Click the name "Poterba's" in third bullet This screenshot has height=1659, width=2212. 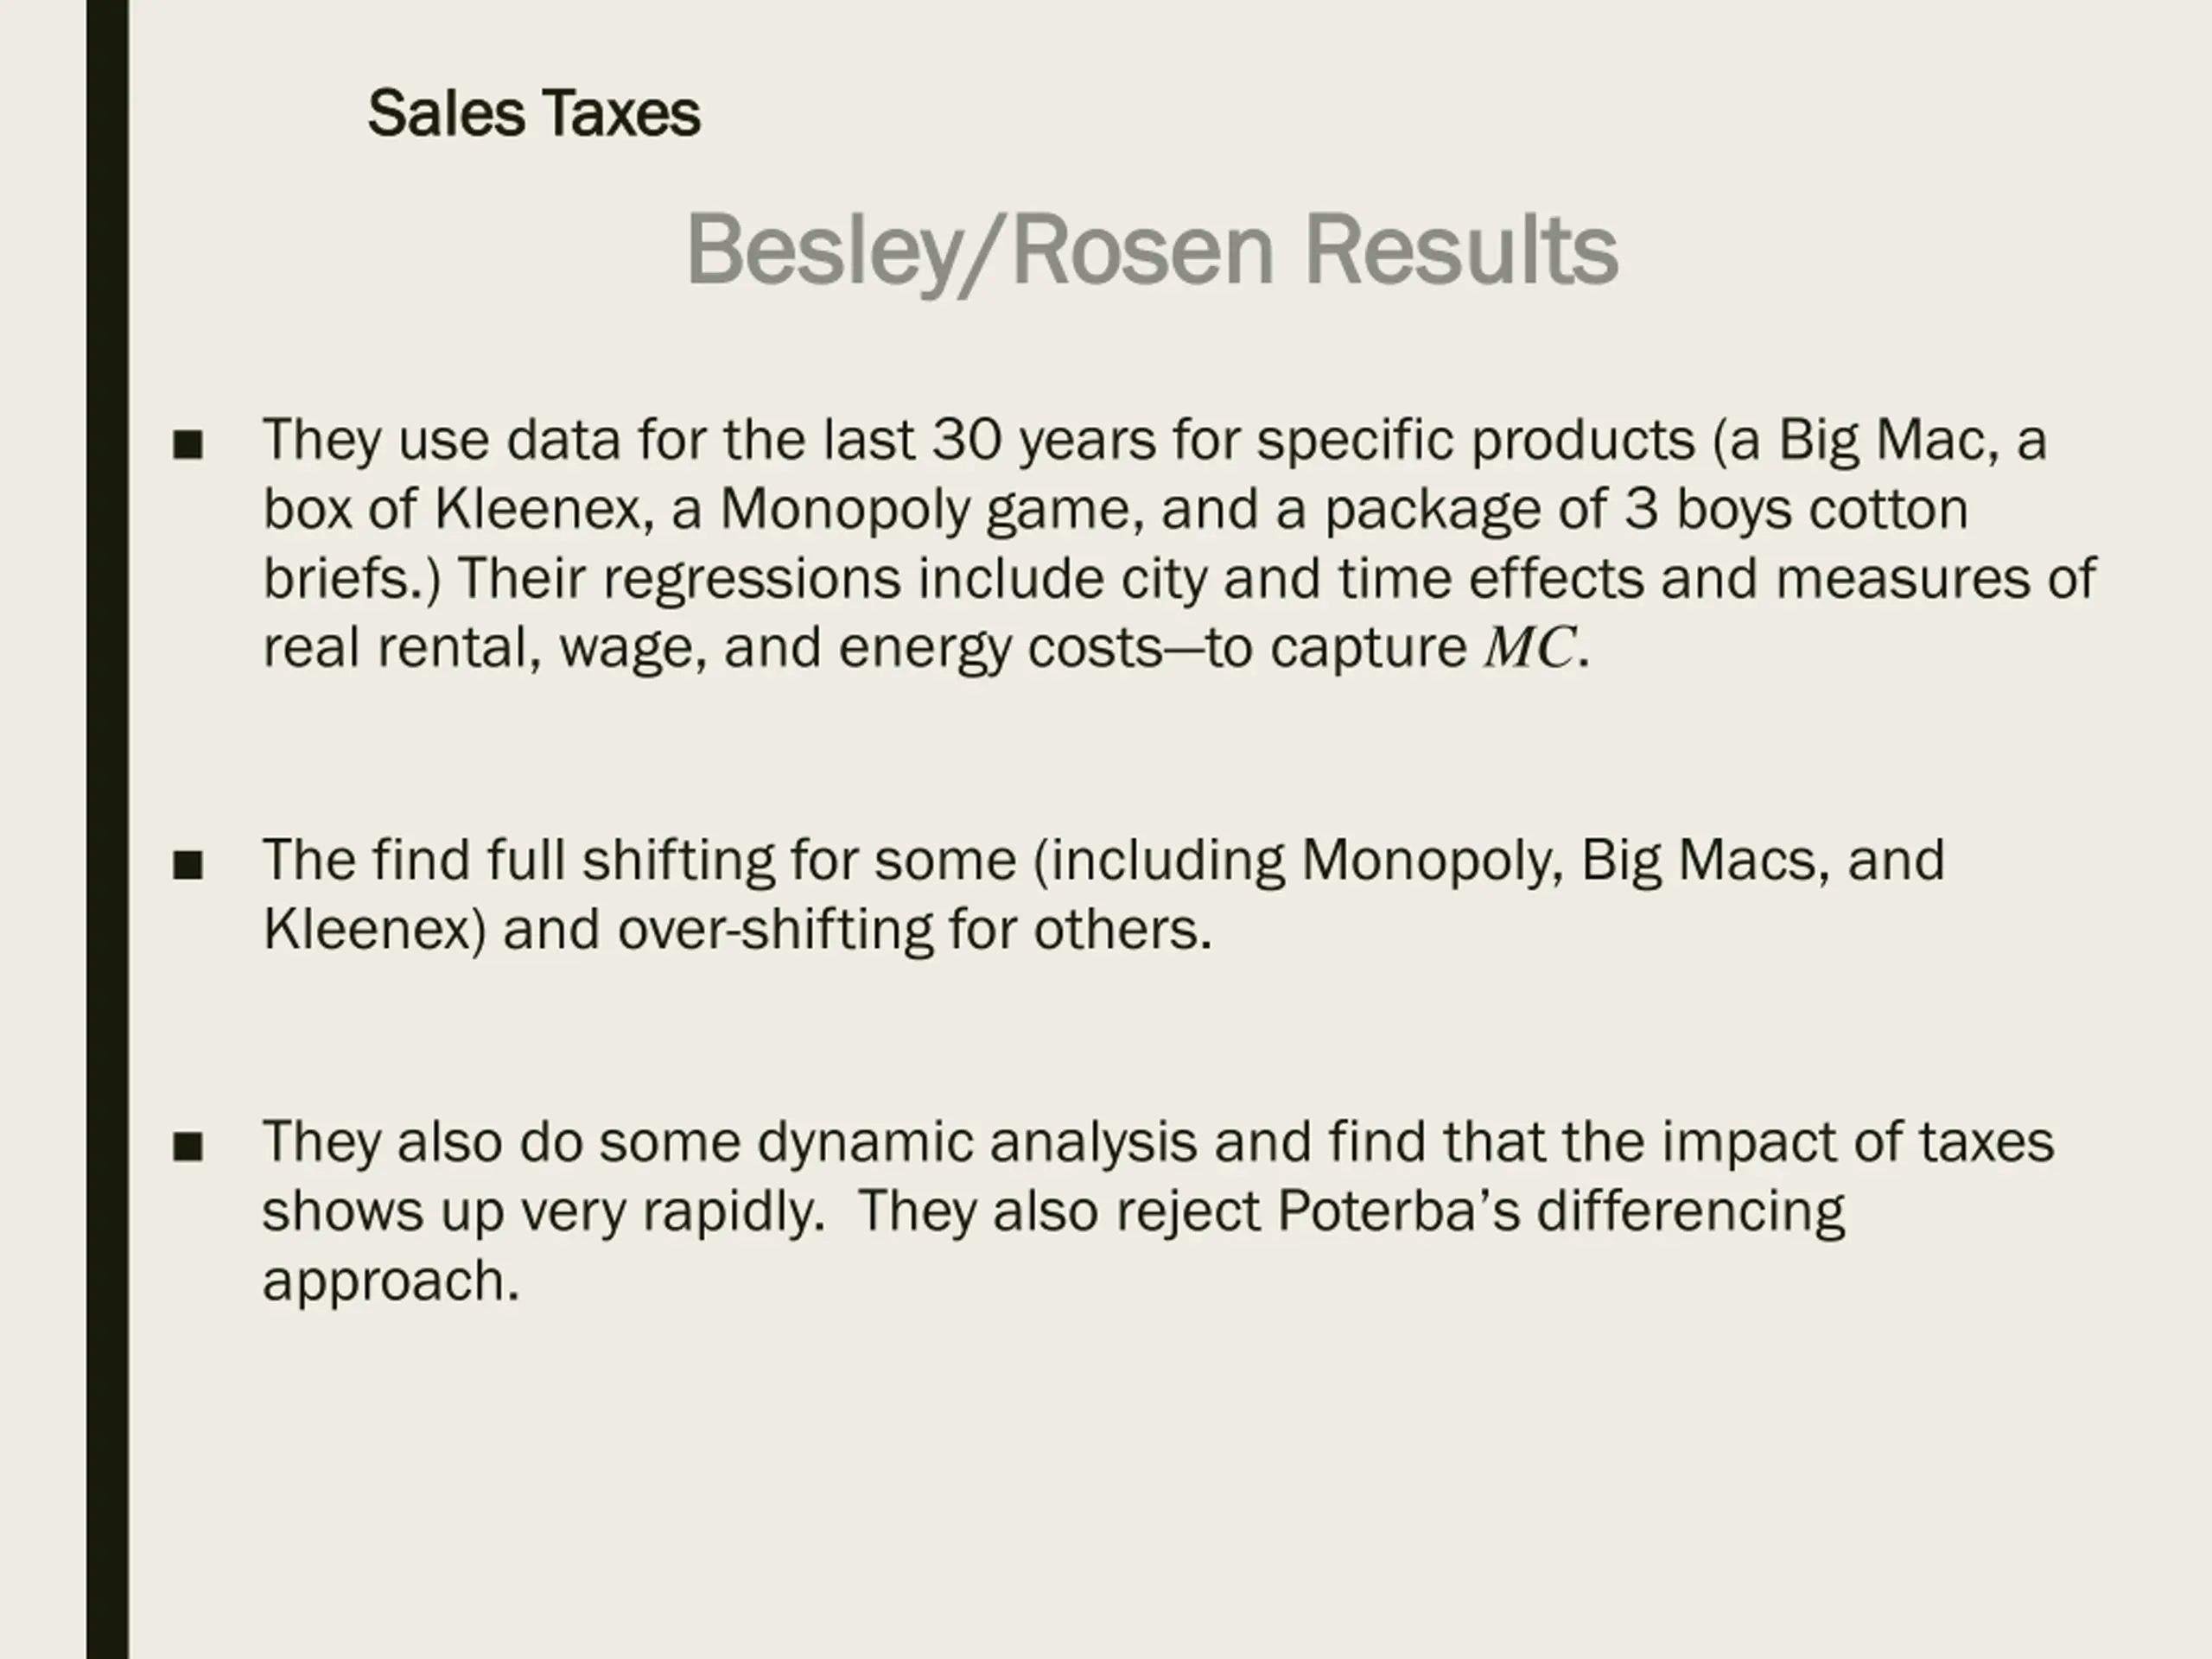point(1398,1211)
